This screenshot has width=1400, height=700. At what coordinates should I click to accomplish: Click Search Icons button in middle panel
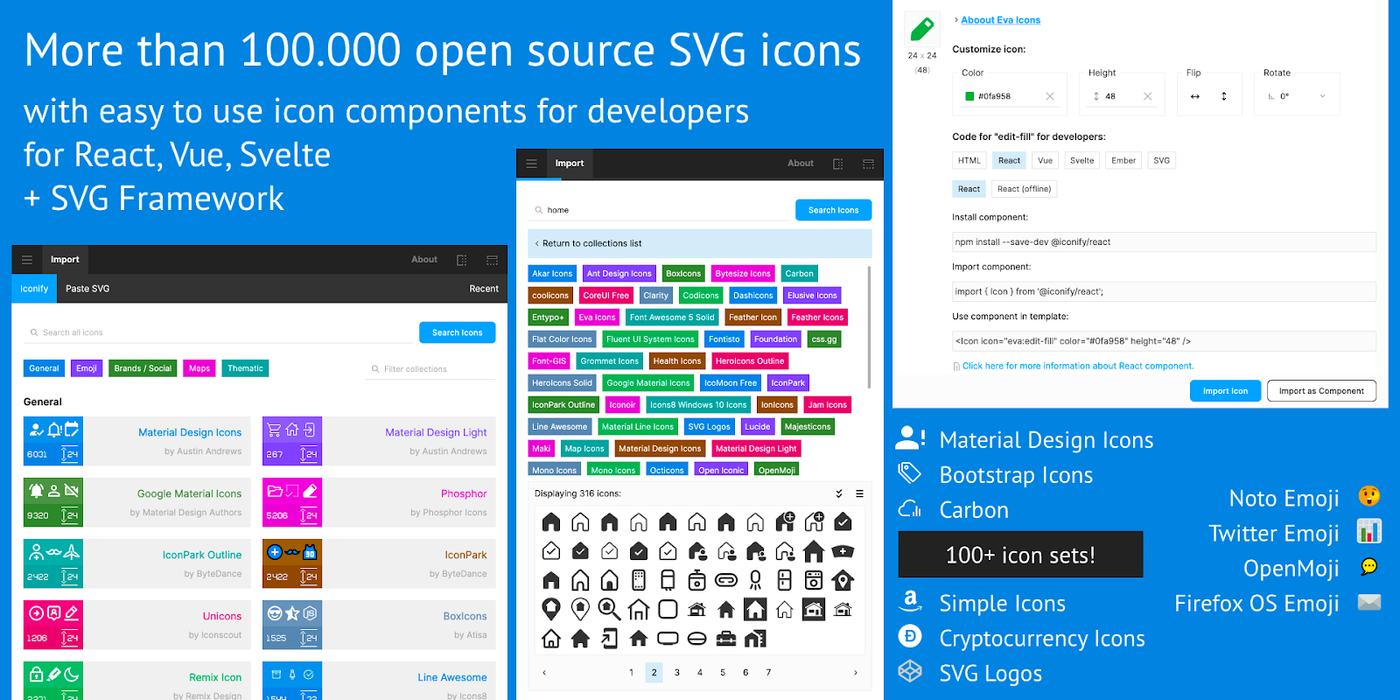click(x=833, y=210)
